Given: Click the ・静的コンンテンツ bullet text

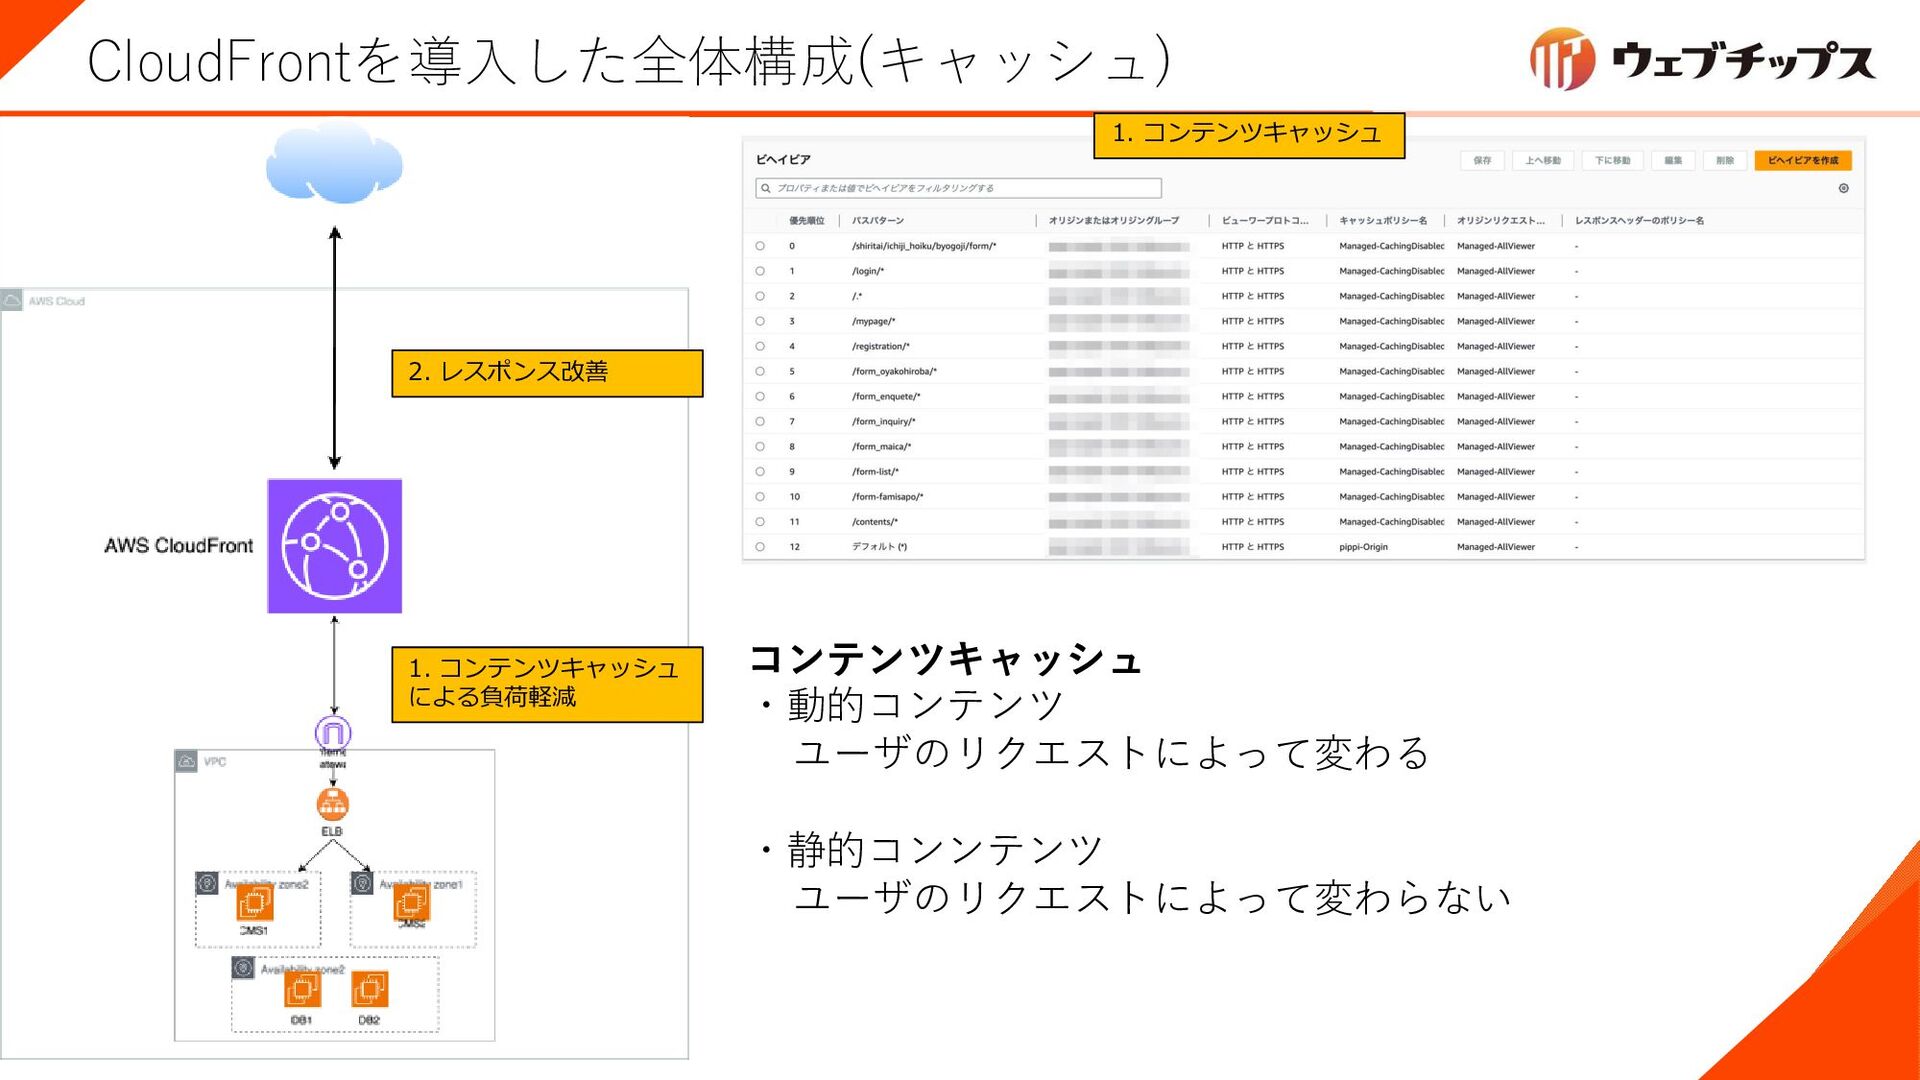Looking at the screenshot, I should [x=928, y=850].
